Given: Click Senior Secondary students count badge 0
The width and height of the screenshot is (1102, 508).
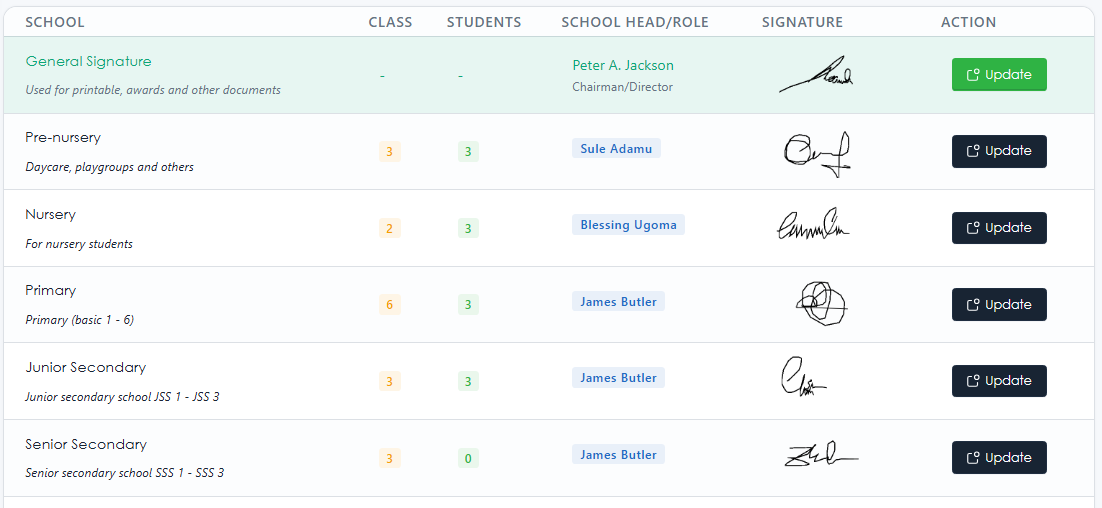Looking at the screenshot, I should click(468, 458).
